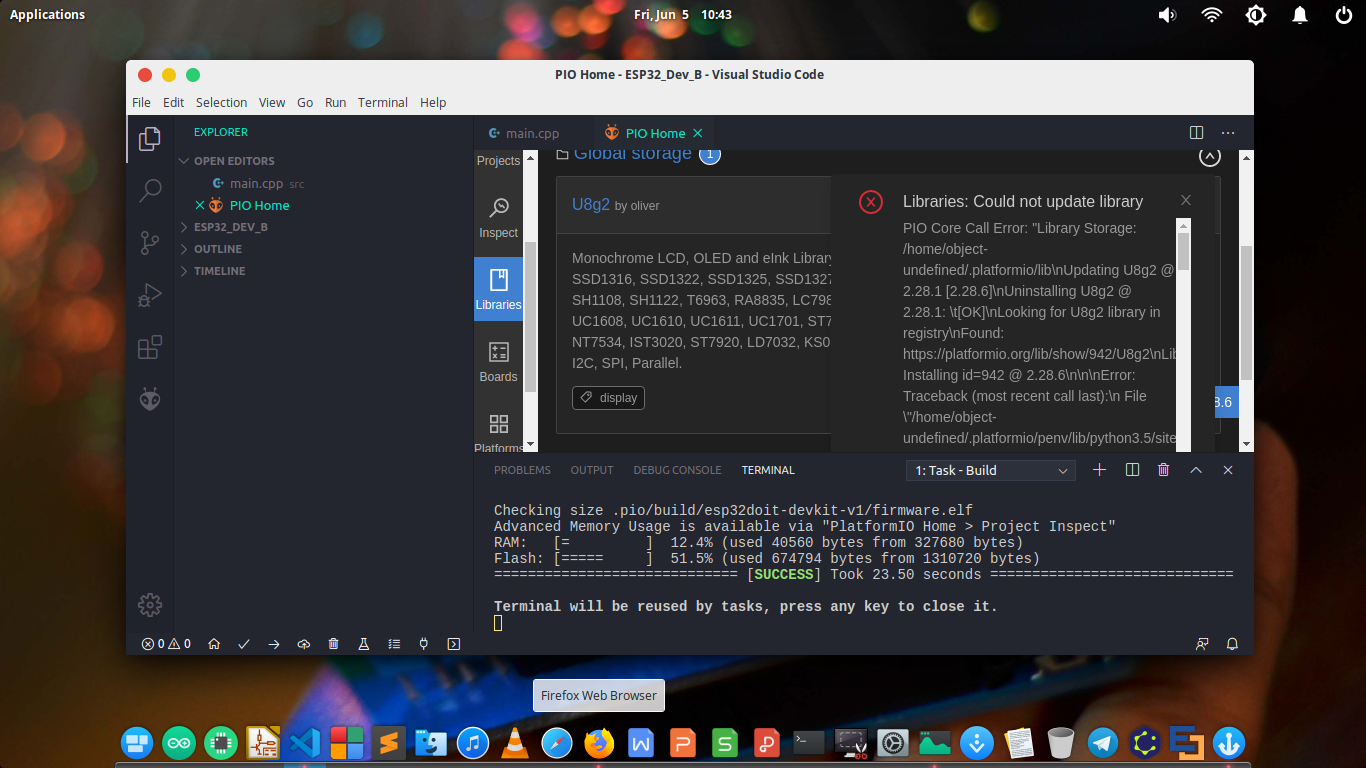Open the Wi-Fi indicator in system tray

(1212, 15)
